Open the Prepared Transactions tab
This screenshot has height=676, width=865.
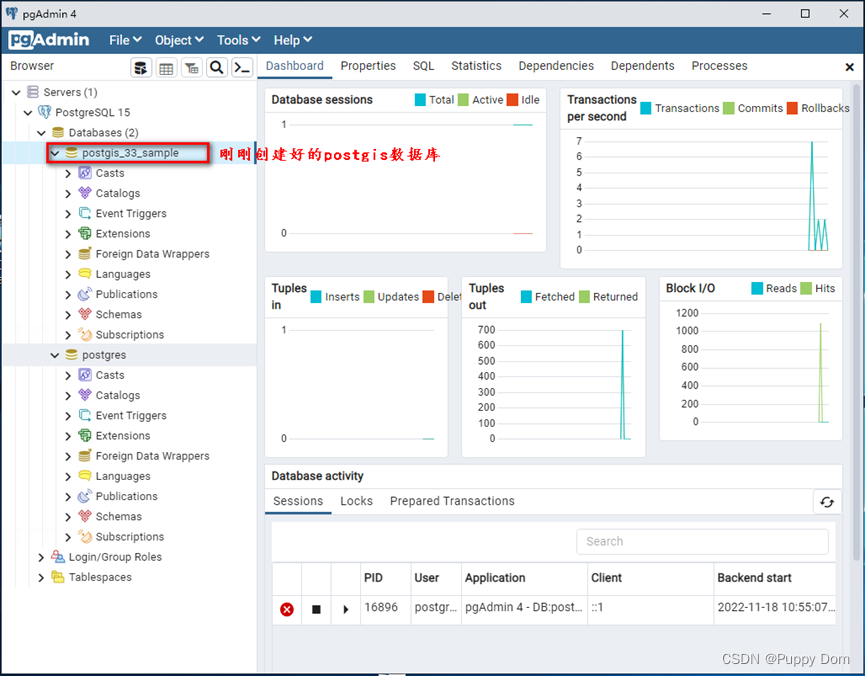click(452, 501)
